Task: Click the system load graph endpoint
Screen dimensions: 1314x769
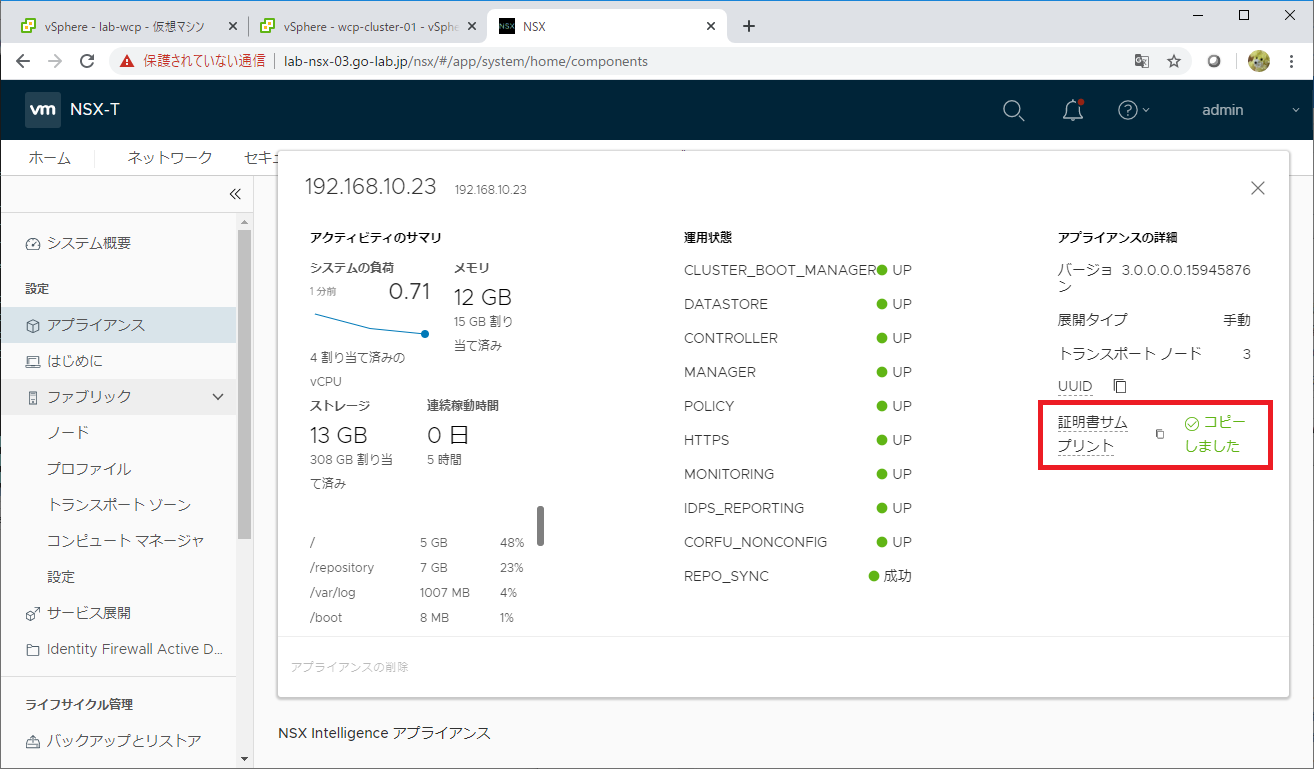Action: point(425,333)
